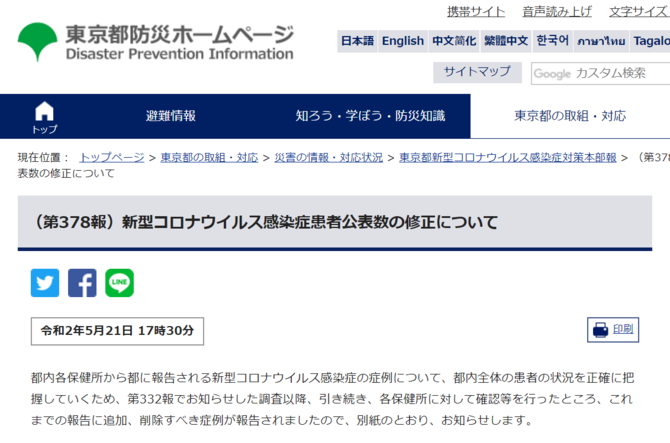Open the サイトマップ page
The height and width of the screenshot is (443, 670).
[x=477, y=72]
